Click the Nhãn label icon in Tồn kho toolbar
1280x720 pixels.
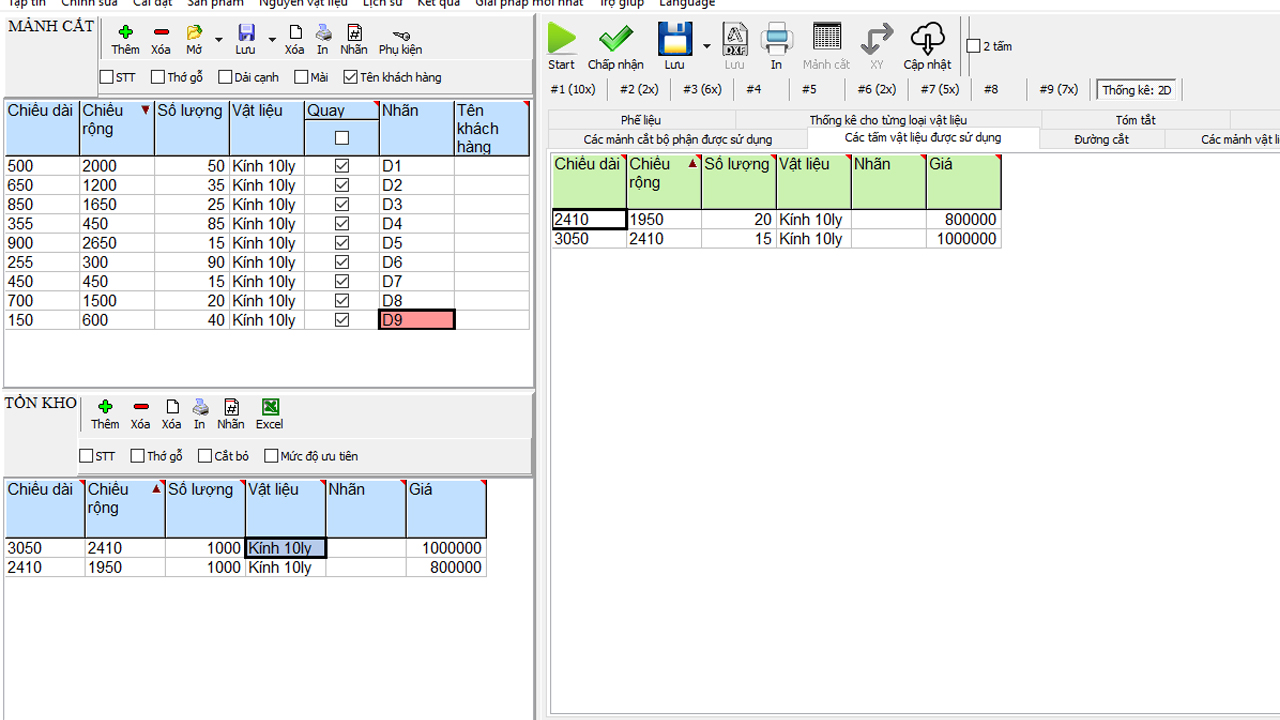click(231, 407)
